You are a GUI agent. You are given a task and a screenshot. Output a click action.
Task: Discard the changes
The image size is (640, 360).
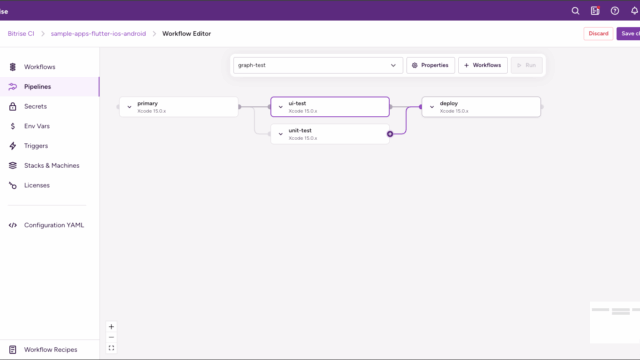598,33
